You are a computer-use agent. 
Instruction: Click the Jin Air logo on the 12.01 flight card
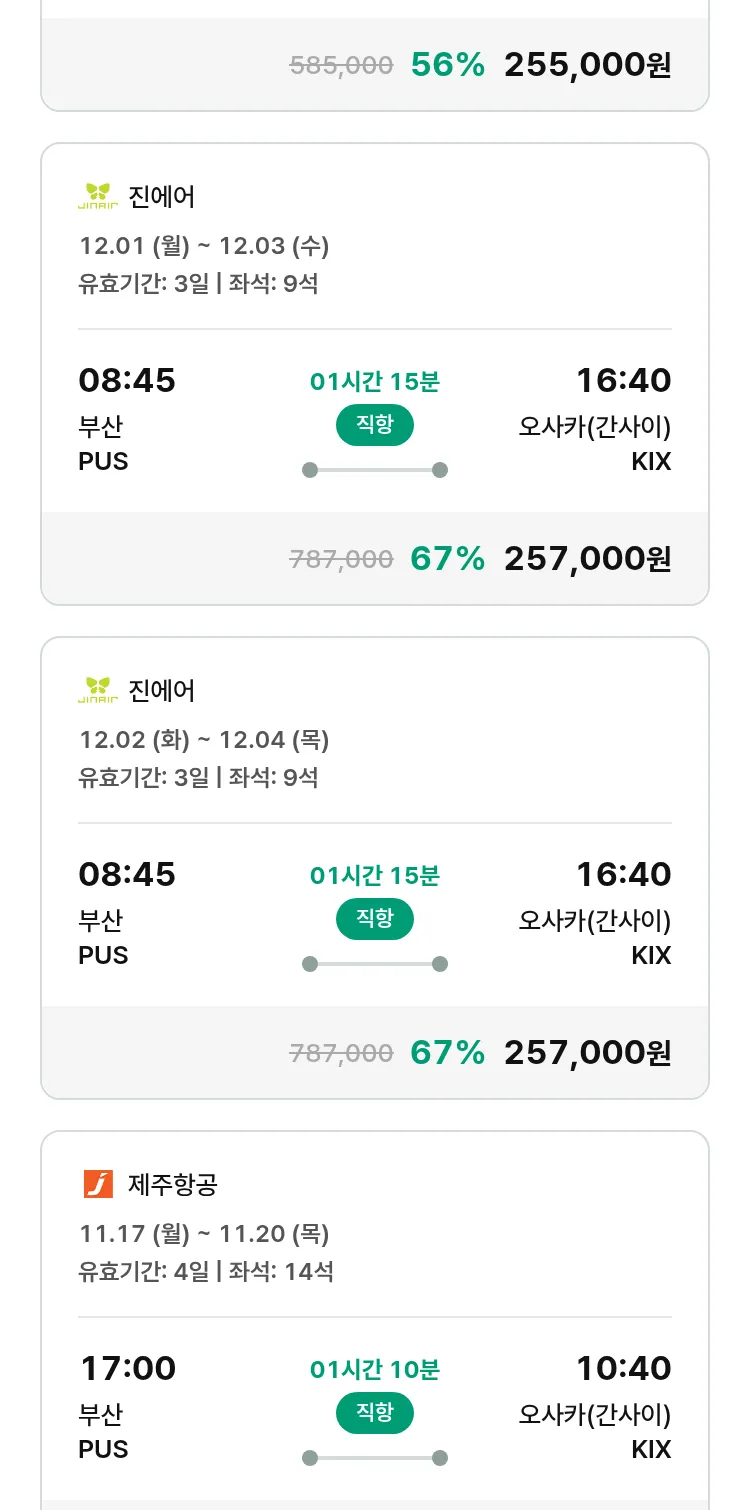pyautogui.click(x=98, y=196)
